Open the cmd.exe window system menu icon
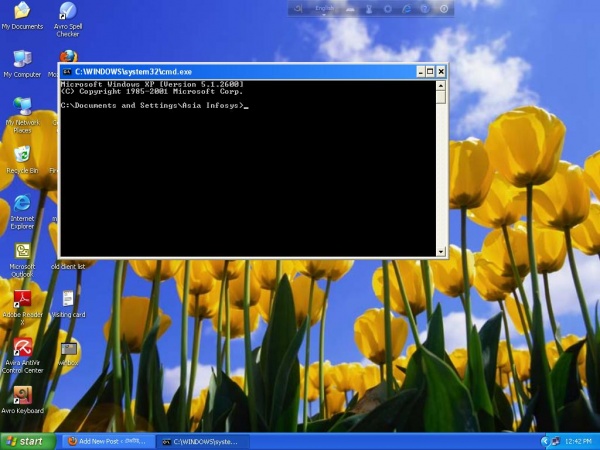 tap(67, 72)
